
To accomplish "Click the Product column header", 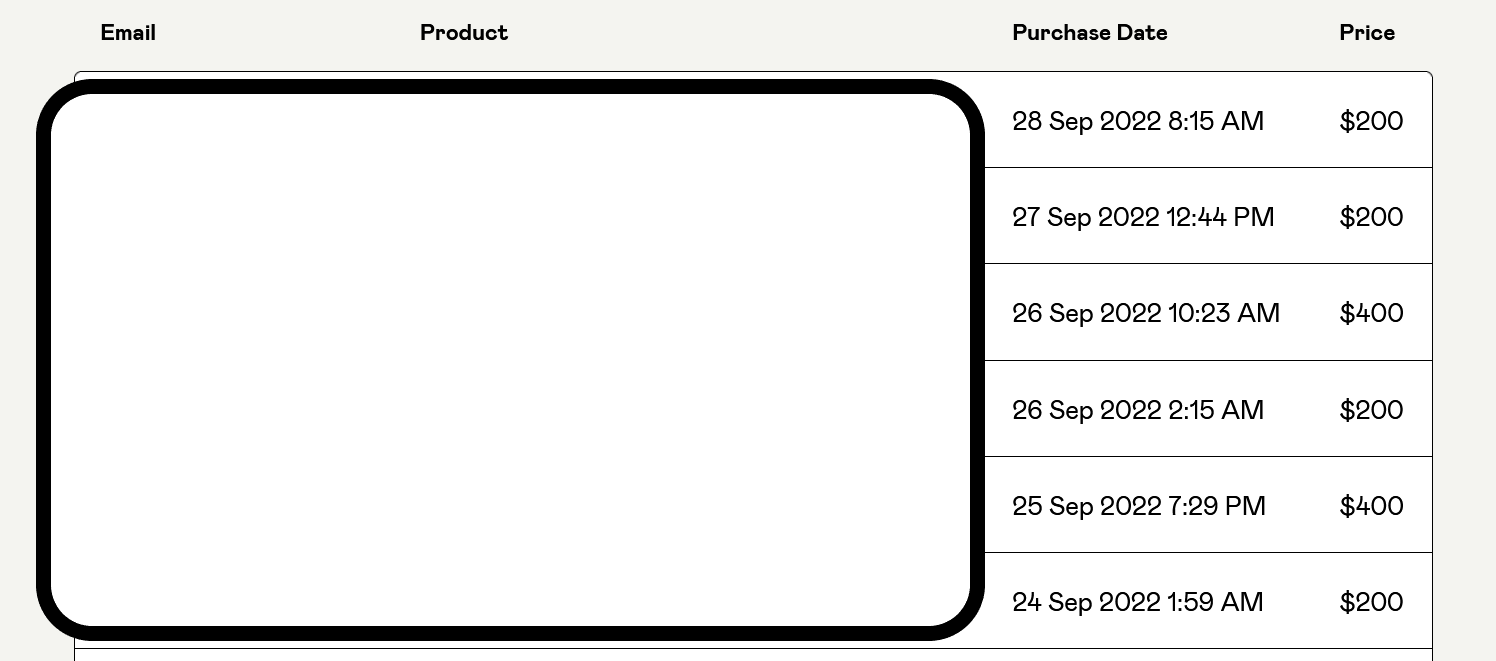I will 464,33.
